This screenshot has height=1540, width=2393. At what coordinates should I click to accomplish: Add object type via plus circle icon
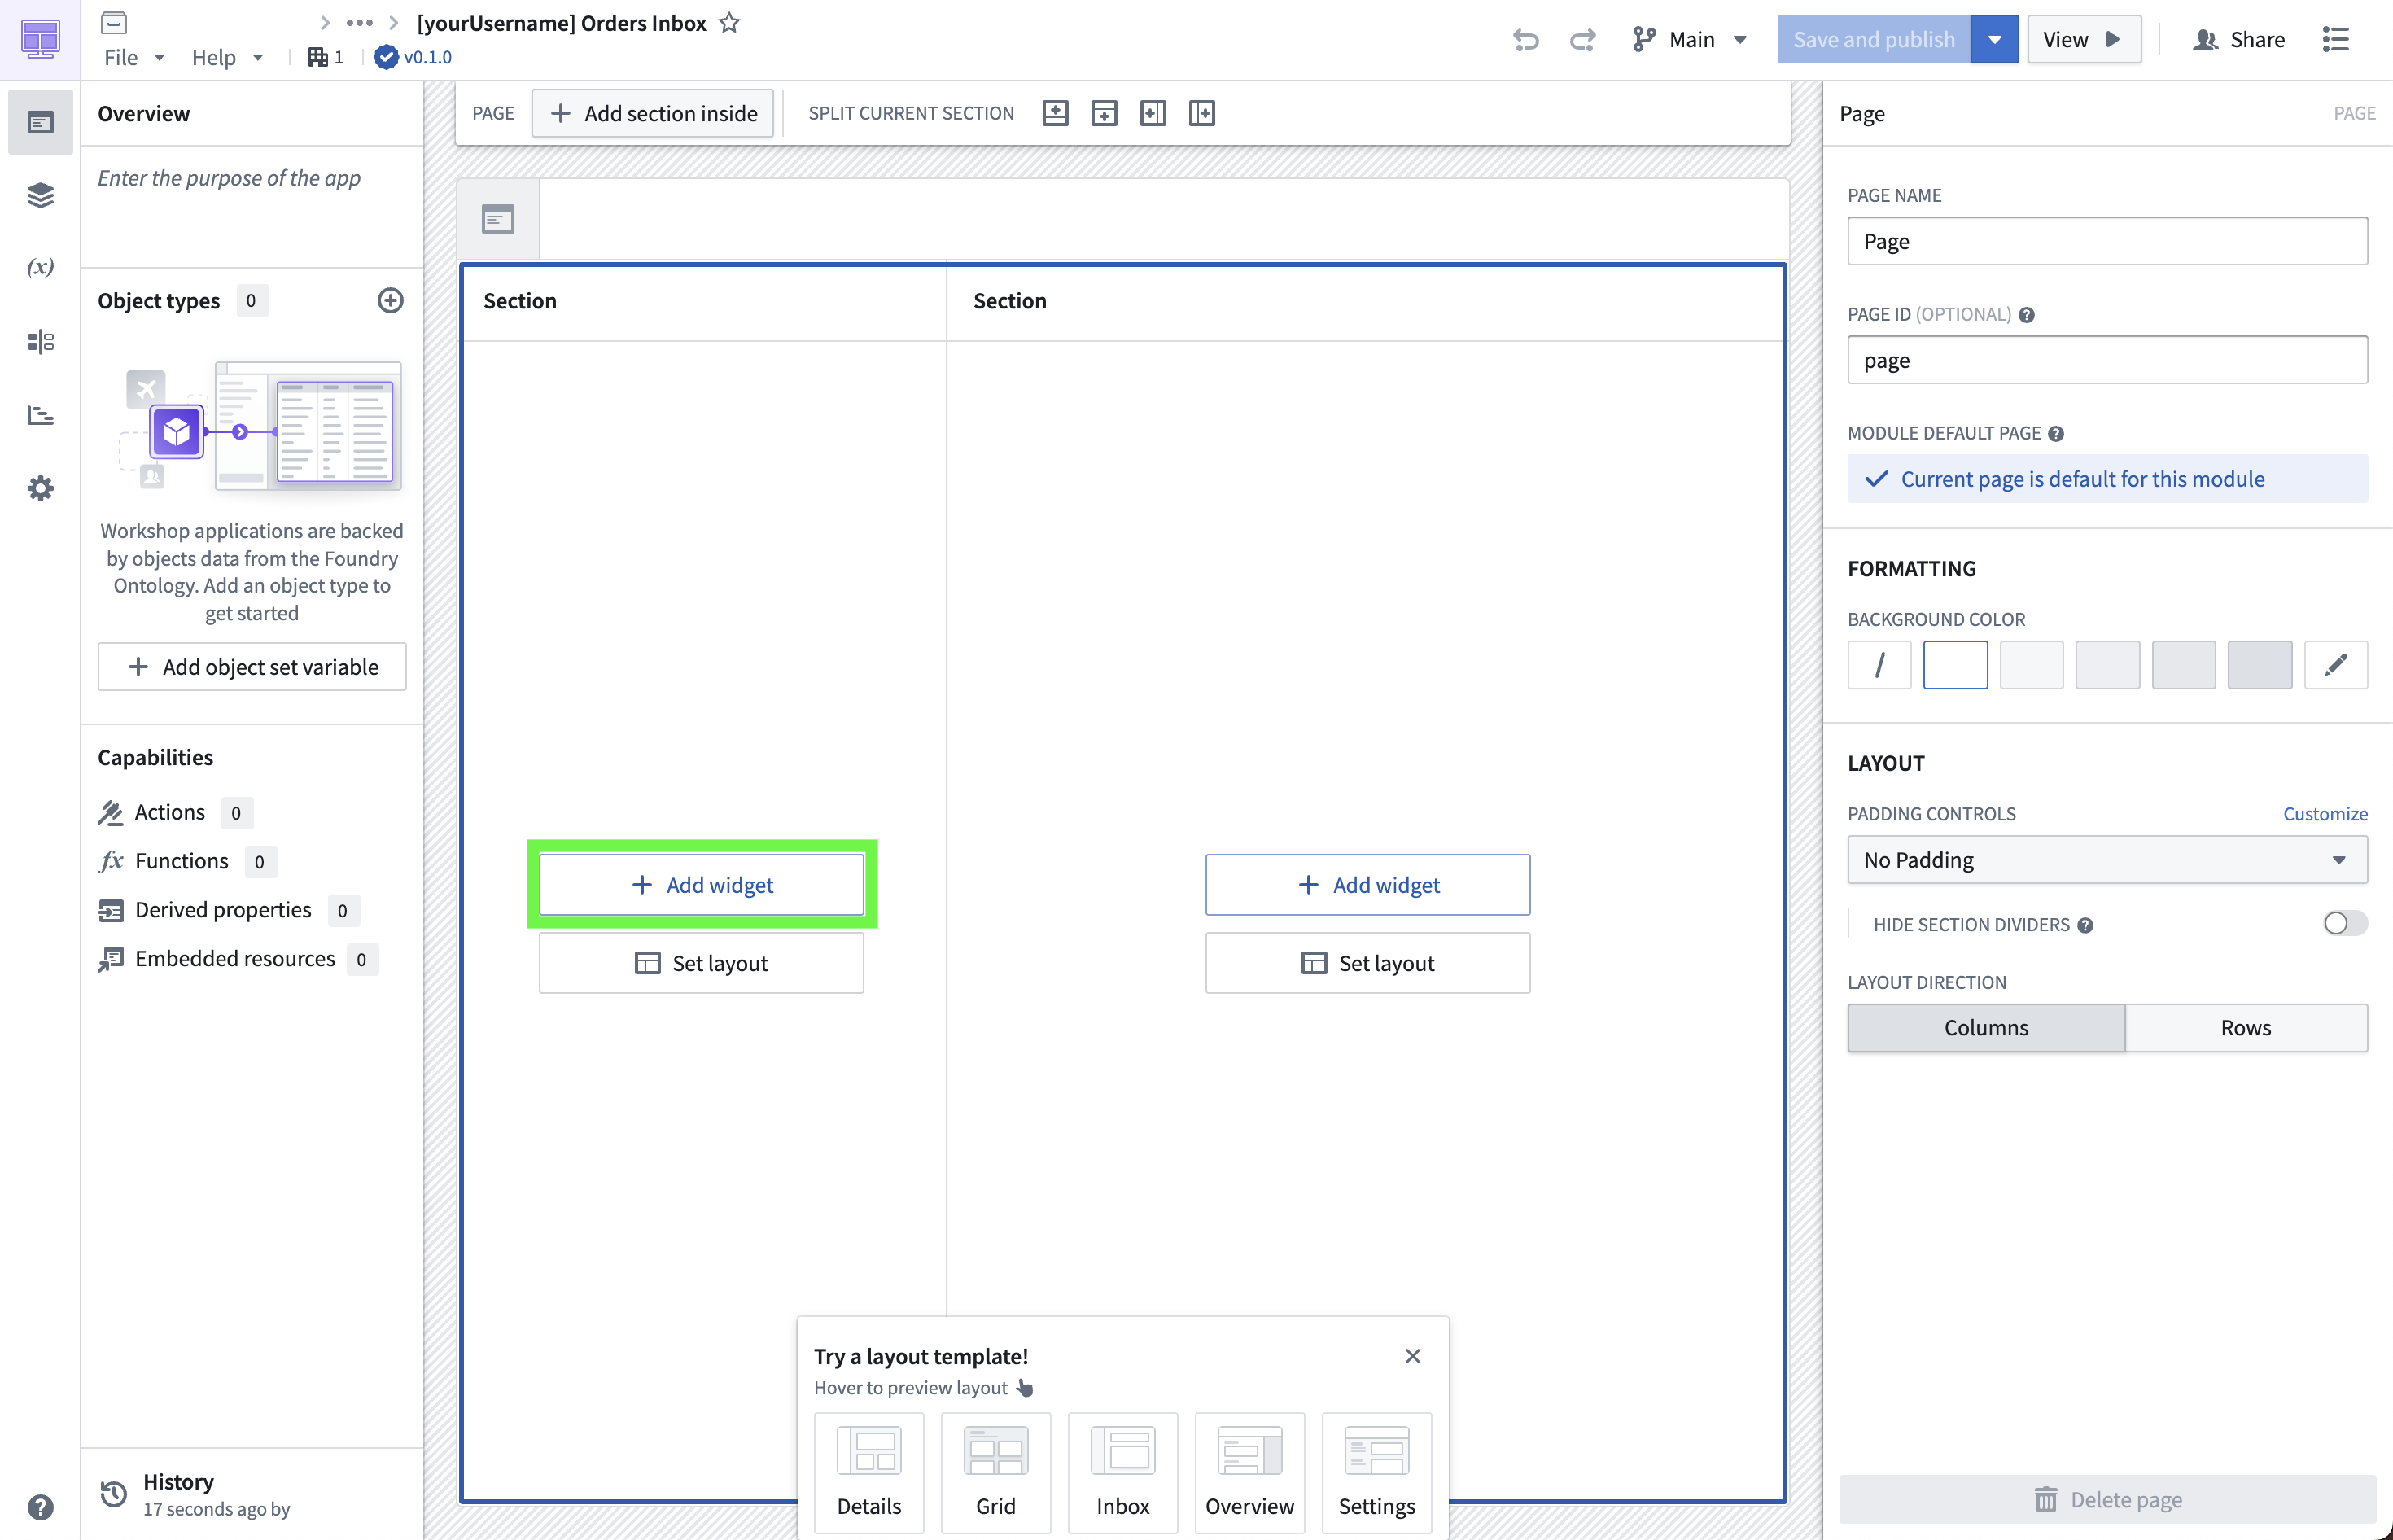[390, 300]
